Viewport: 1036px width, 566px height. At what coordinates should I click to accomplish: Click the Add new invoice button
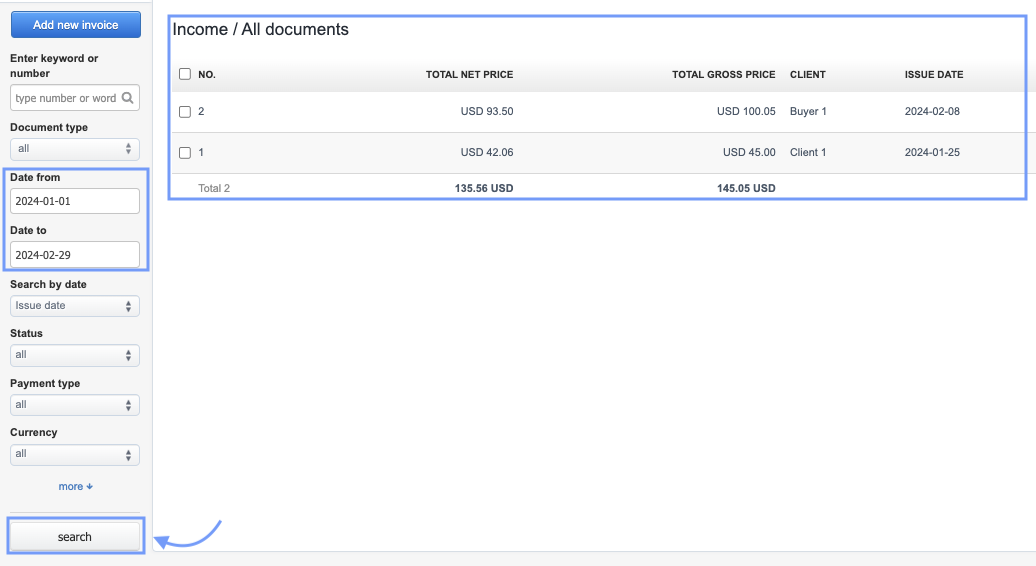(x=75, y=25)
